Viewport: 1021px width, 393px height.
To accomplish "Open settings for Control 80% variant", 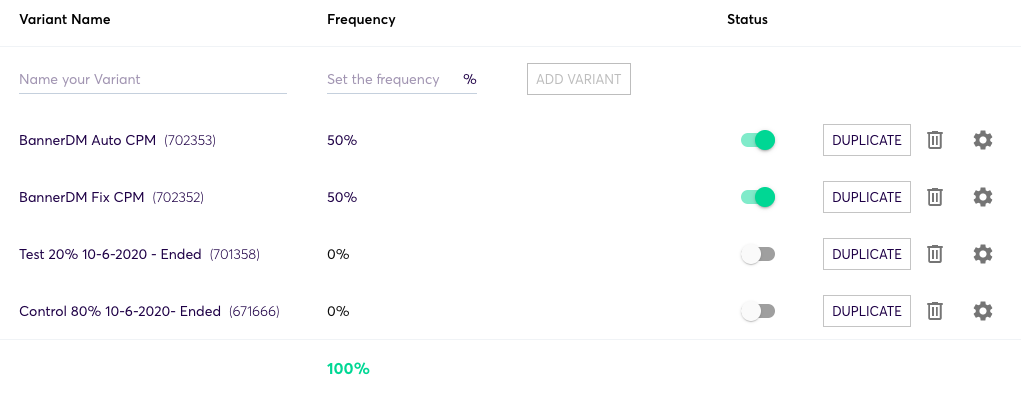I will (983, 311).
